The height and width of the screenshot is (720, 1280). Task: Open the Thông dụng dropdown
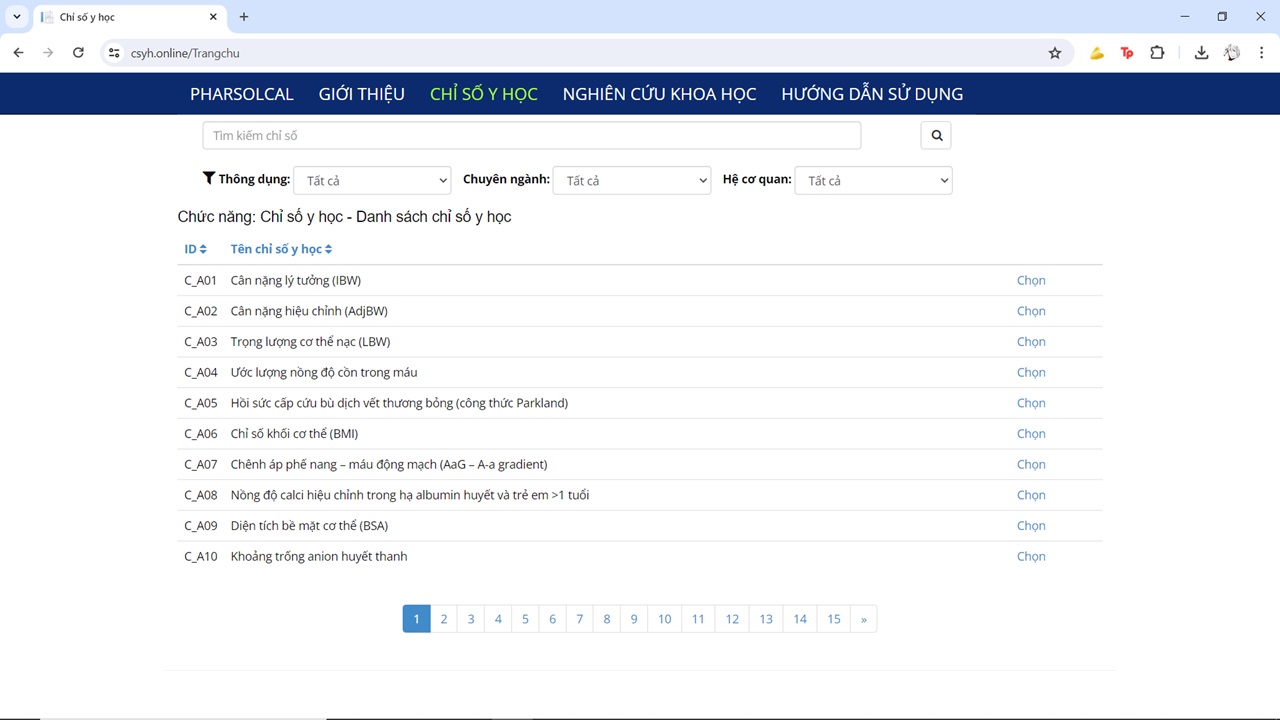(x=372, y=180)
